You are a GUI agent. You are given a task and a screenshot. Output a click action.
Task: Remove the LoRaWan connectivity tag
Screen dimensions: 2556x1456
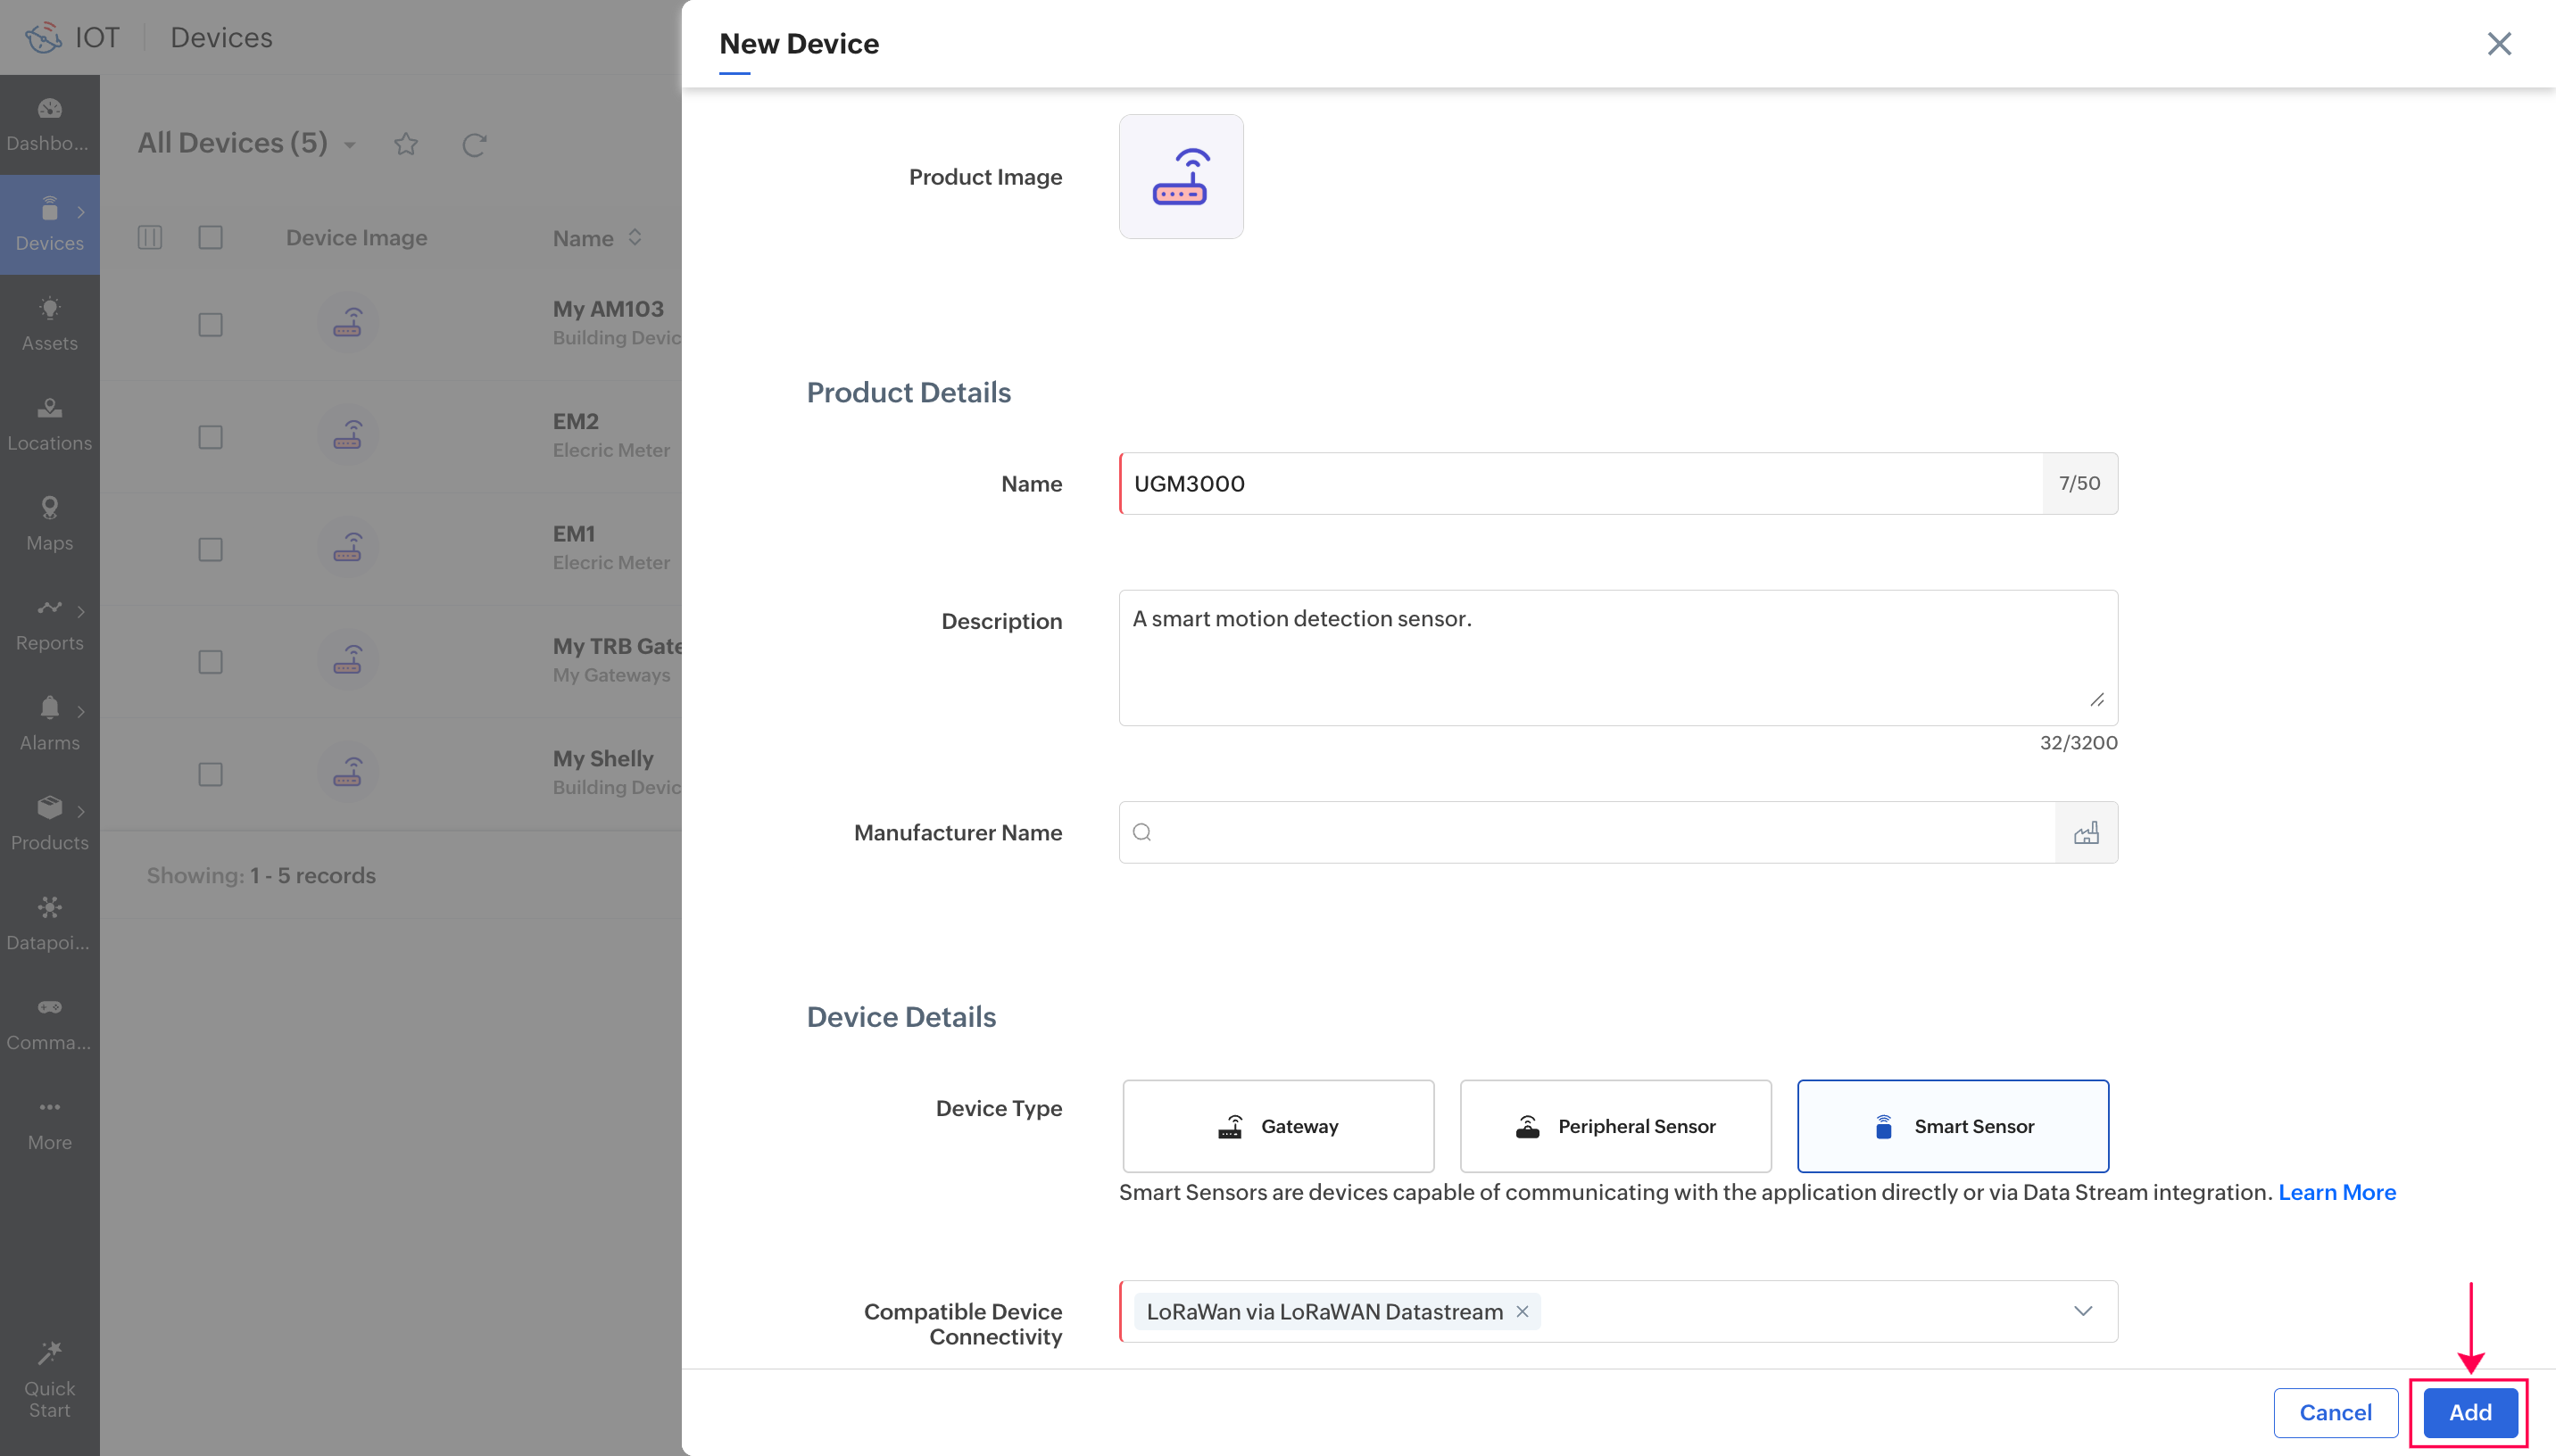click(1522, 1311)
